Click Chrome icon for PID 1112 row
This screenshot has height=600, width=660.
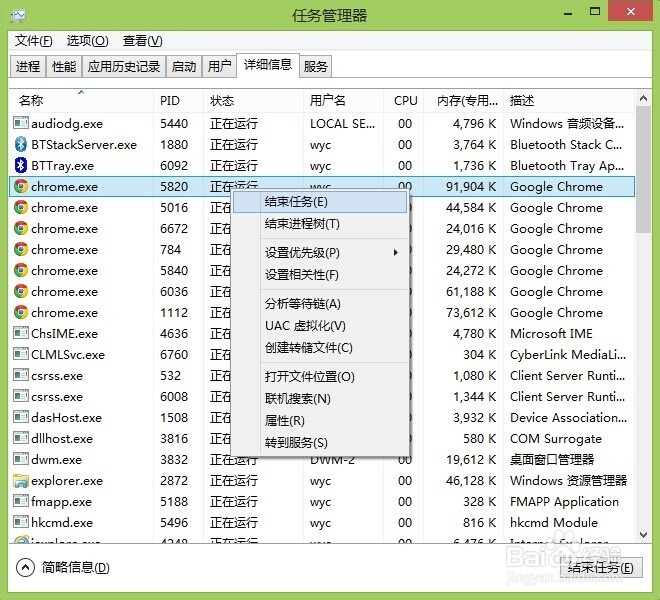point(21,312)
